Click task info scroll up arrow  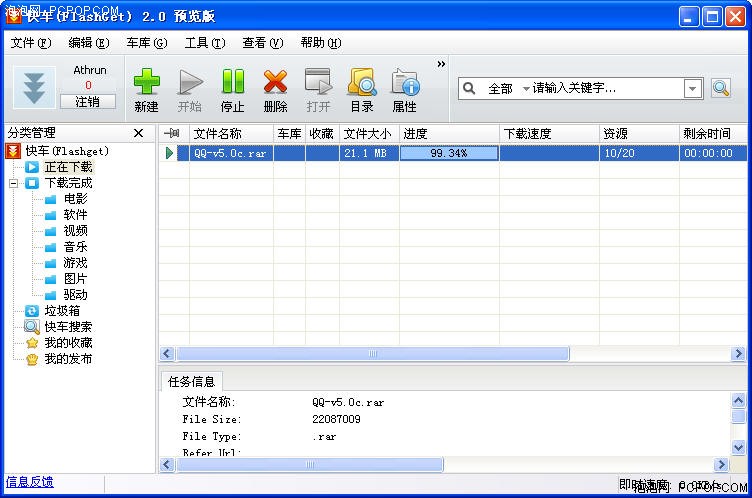738,400
